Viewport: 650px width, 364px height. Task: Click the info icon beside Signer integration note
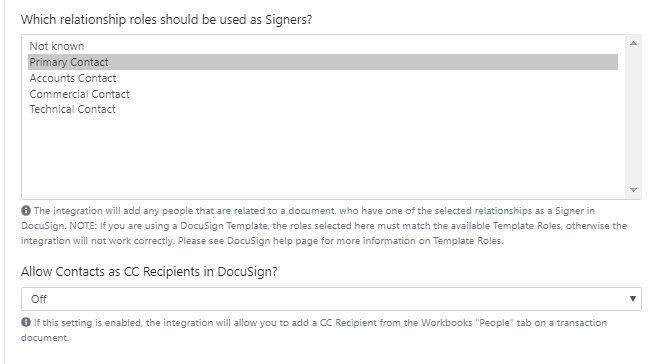pyautogui.click(x=26, y=211)
